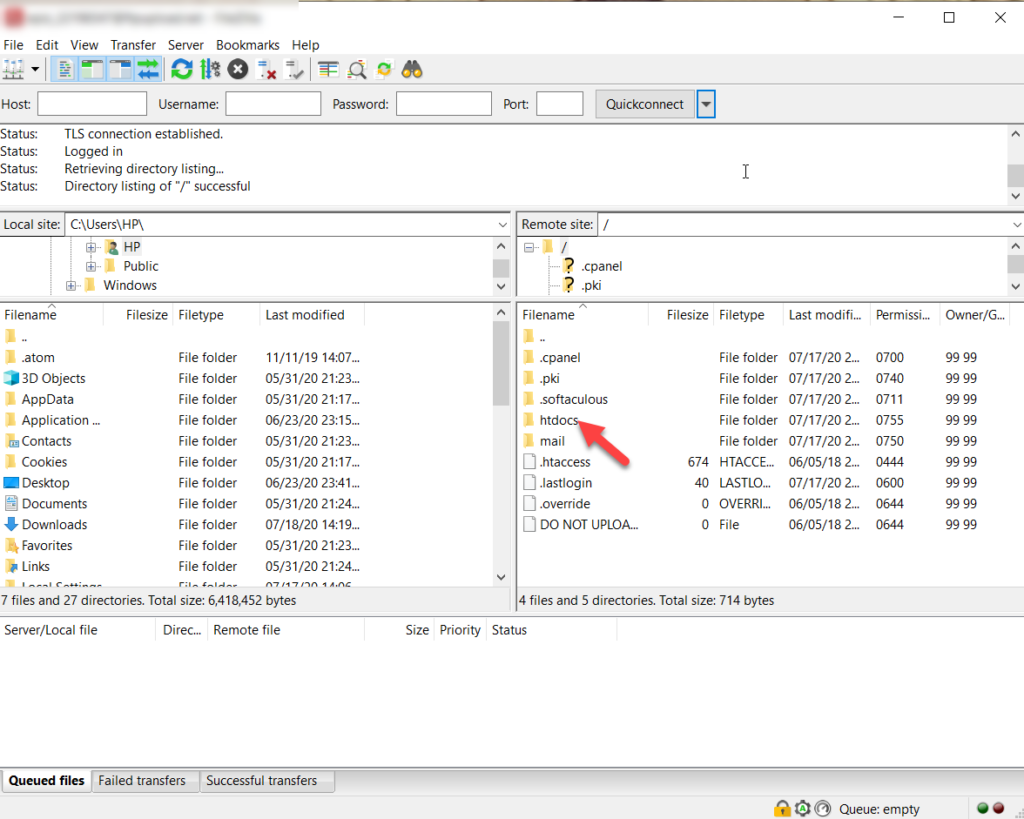Select the .override remote file

565,504
